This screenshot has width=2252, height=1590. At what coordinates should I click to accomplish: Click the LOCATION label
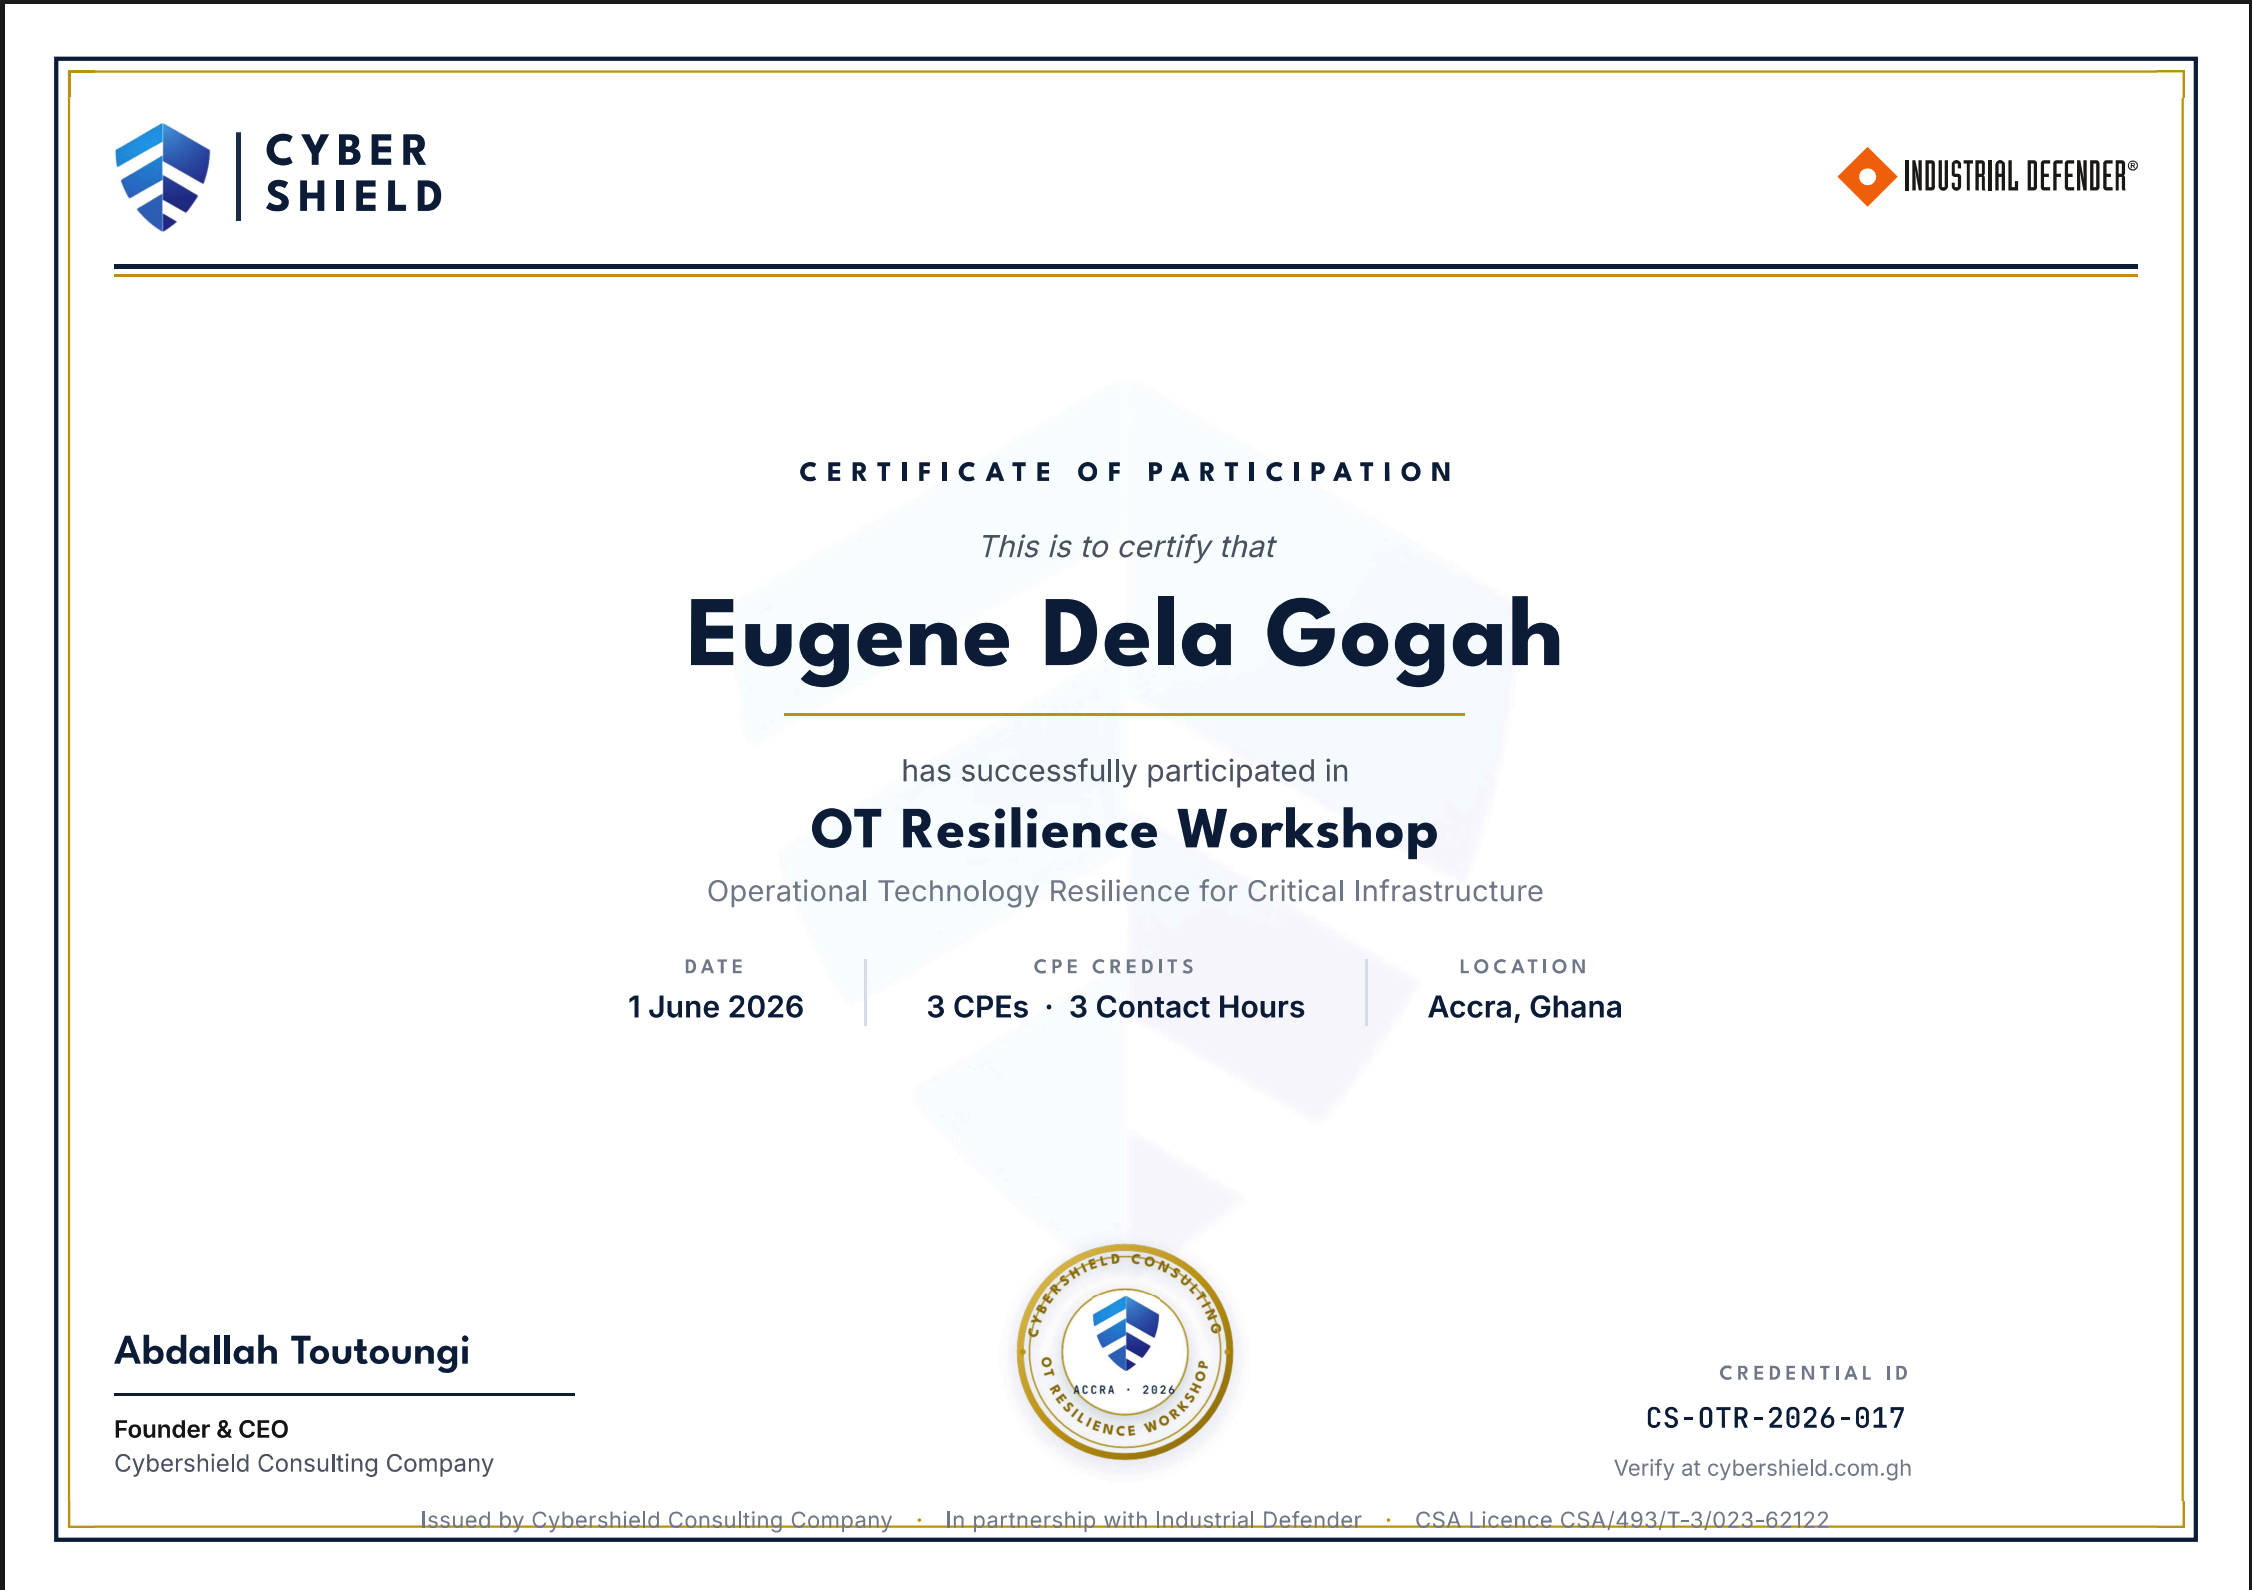(1524, 967)
